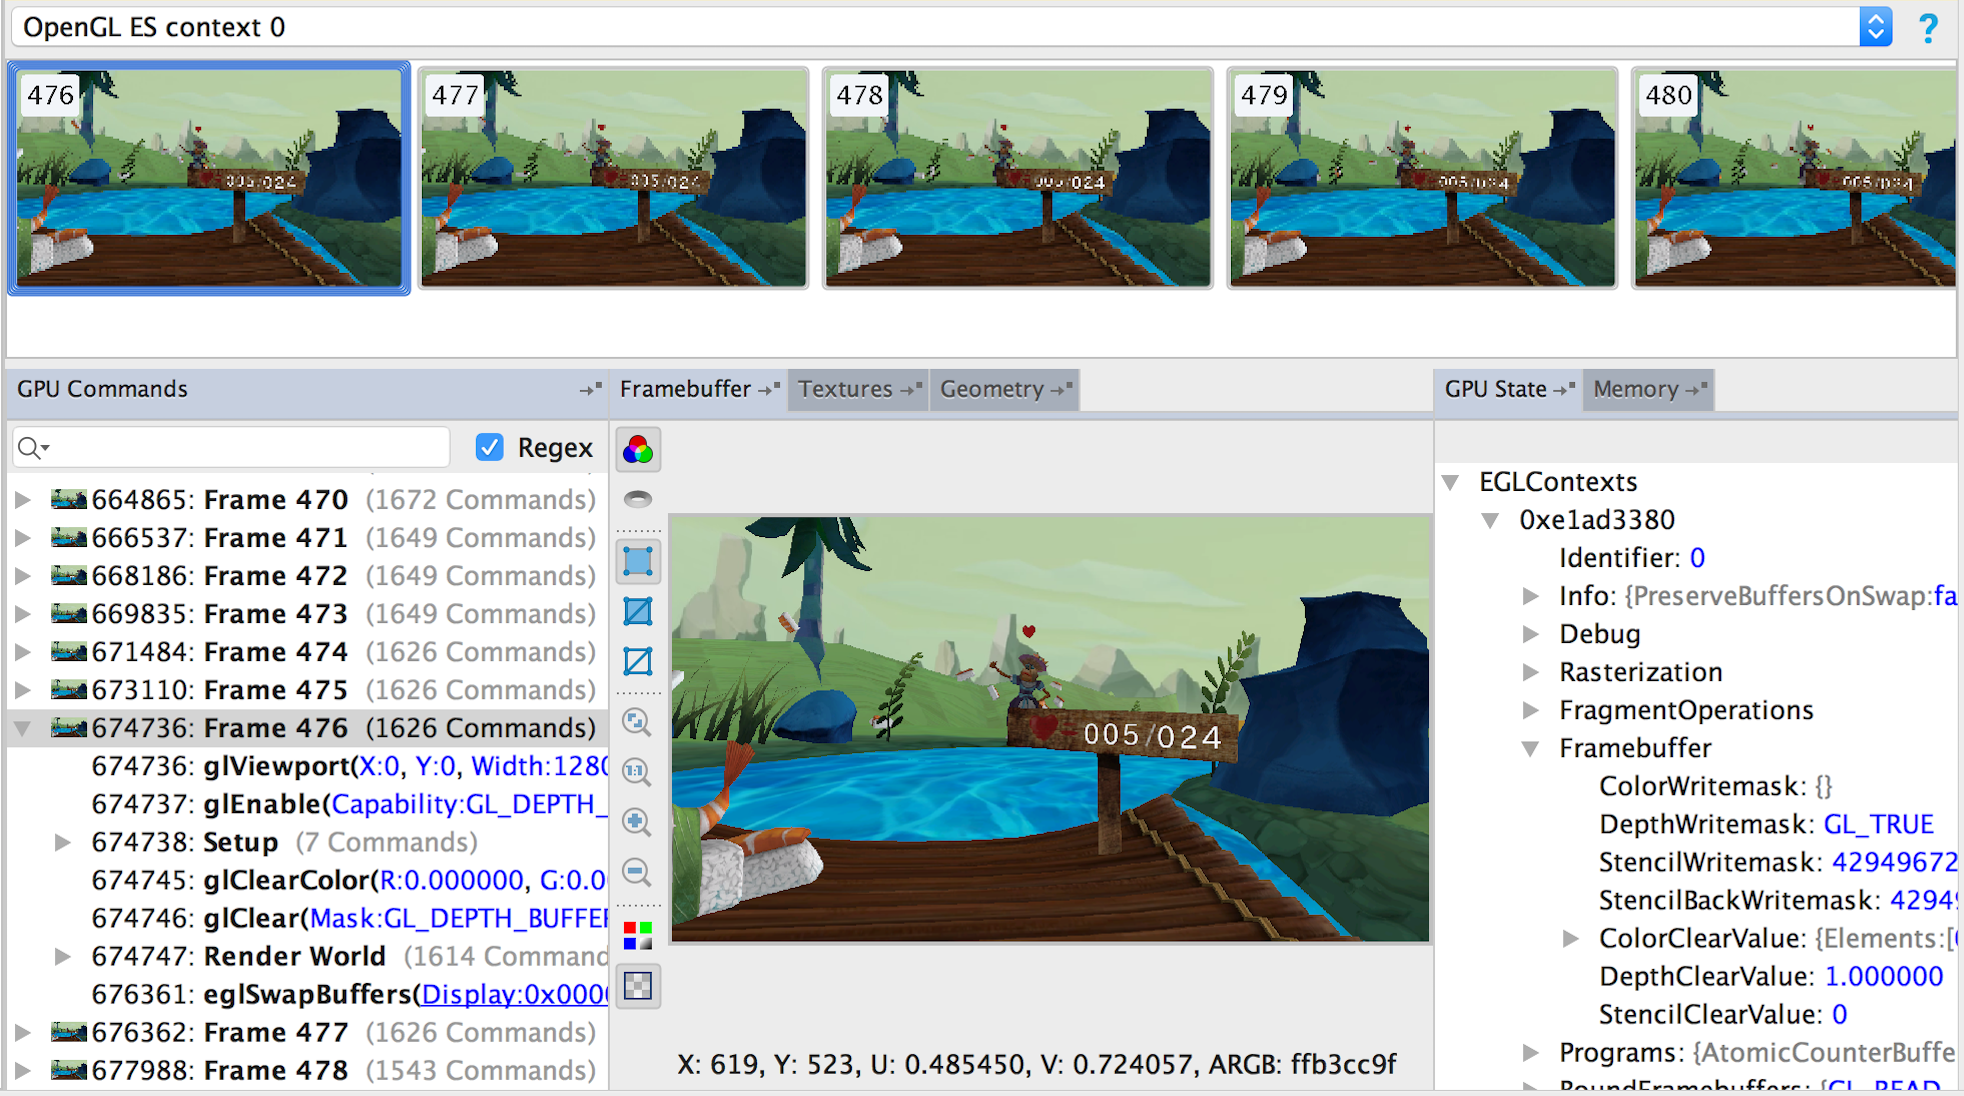
Task: Expand Frame 470 command group
Action: pyautogui.click(x=23, y=499)
